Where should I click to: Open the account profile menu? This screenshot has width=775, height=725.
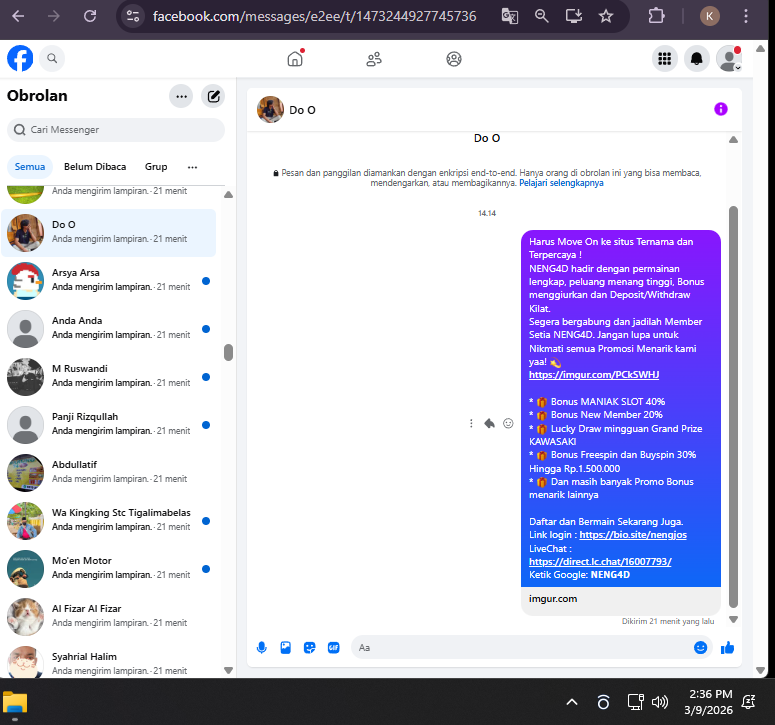[729, 59]
